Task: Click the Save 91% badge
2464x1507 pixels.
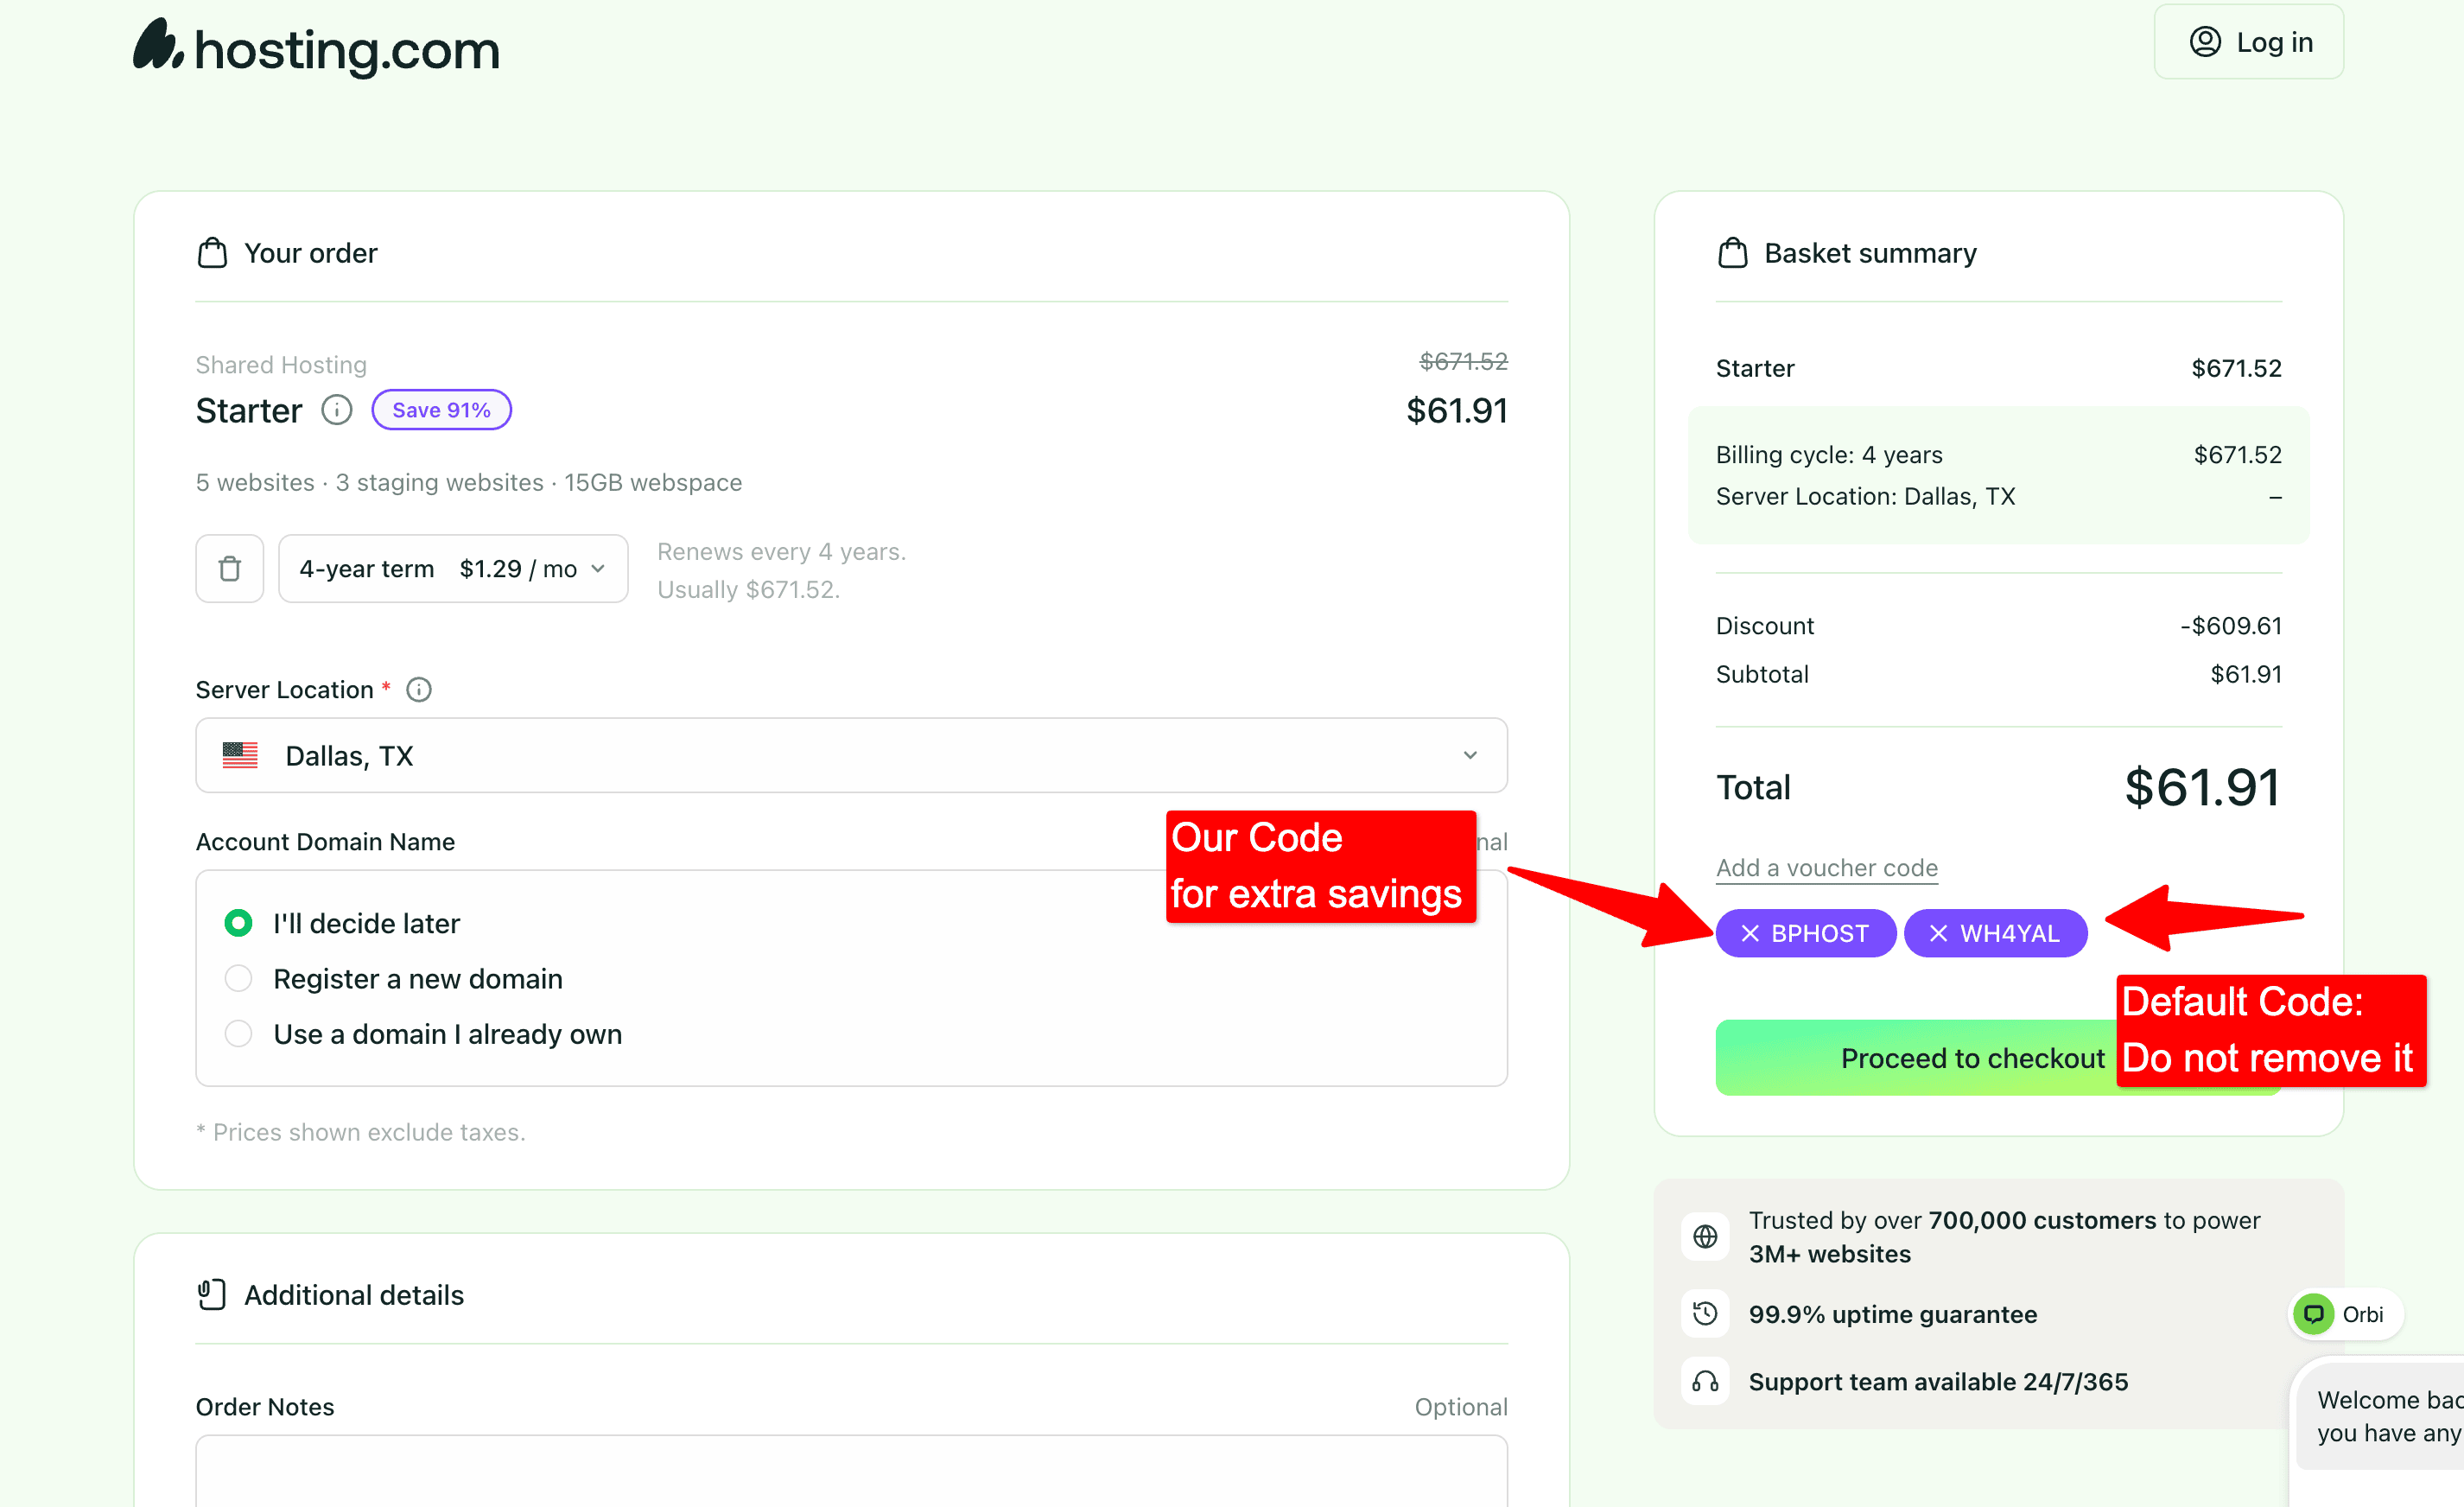Action: (441, 410)
